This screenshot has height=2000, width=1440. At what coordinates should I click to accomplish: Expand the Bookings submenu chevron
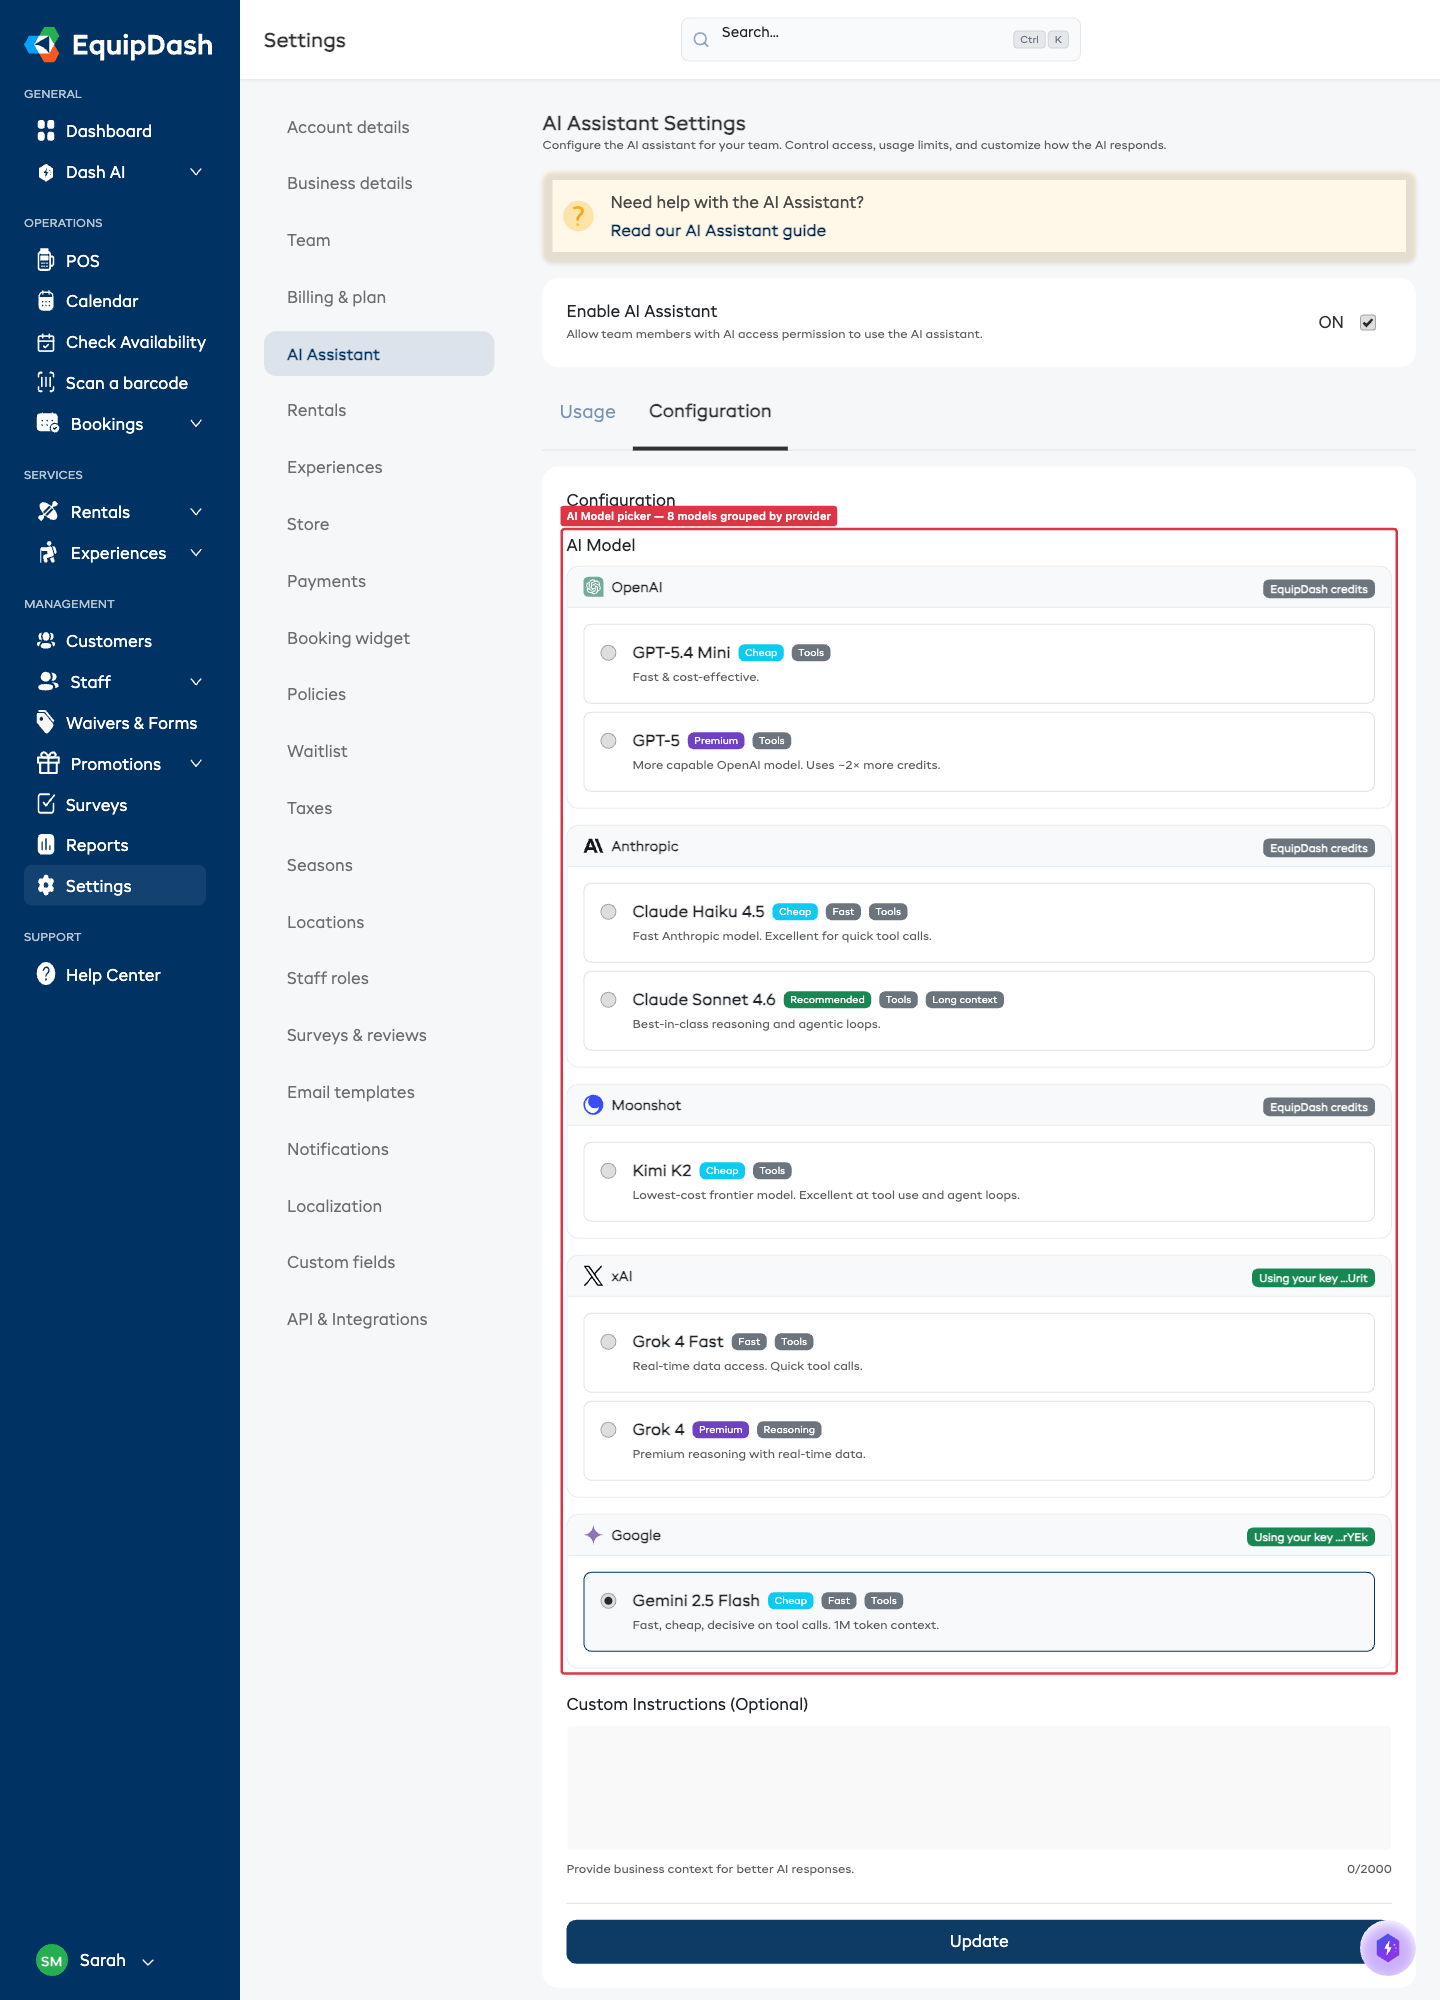pyautogui.click(x=196, y=424)
